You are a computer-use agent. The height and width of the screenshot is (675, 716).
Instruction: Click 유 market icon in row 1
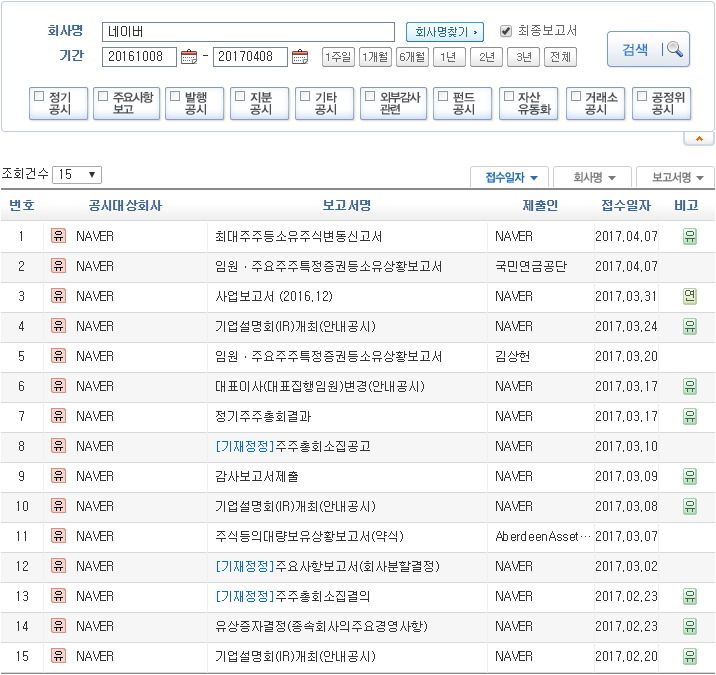pos(58,236)
